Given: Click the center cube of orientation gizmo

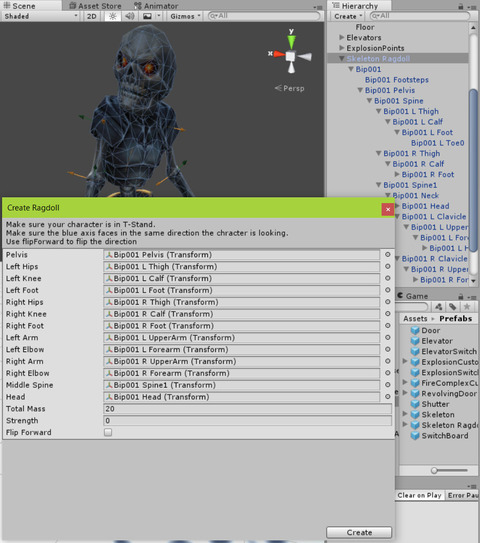Looking at the screenshot, I should click(x=291, y=56).
